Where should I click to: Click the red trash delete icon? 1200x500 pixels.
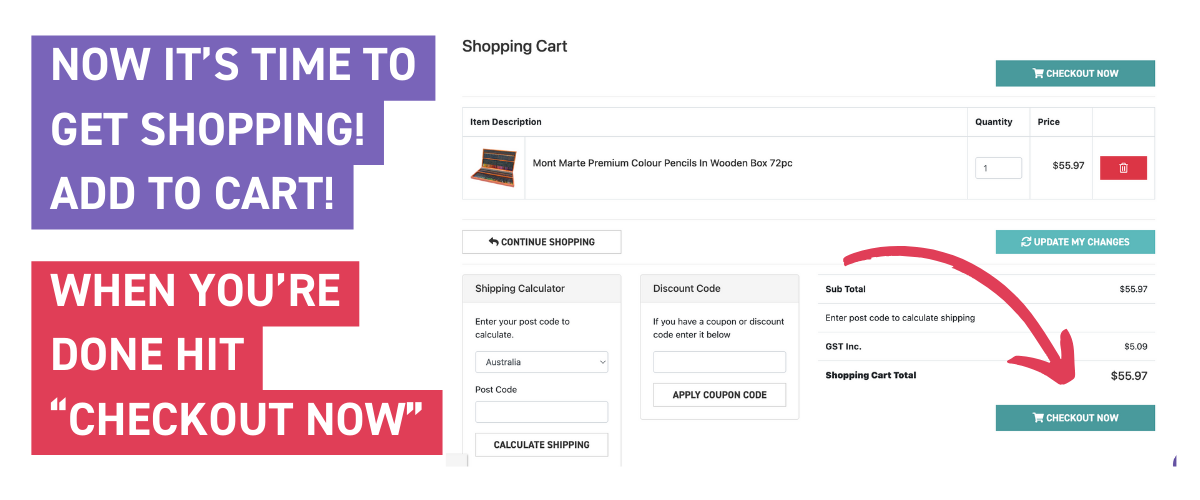[x=1123, y=168]
